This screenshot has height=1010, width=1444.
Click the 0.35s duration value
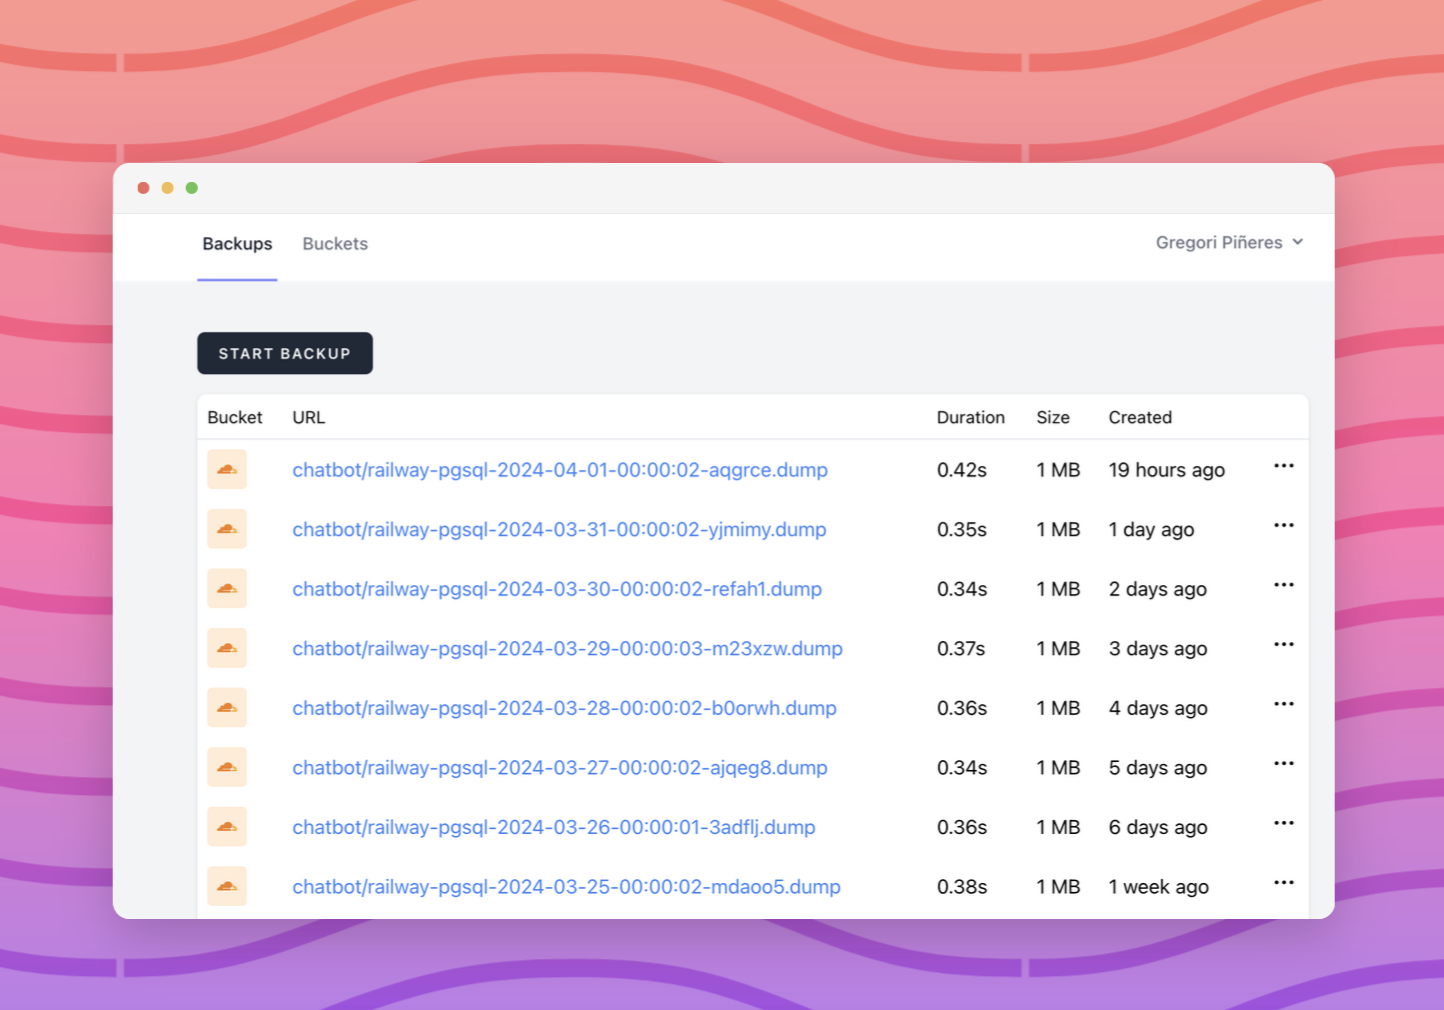(962, 529)
